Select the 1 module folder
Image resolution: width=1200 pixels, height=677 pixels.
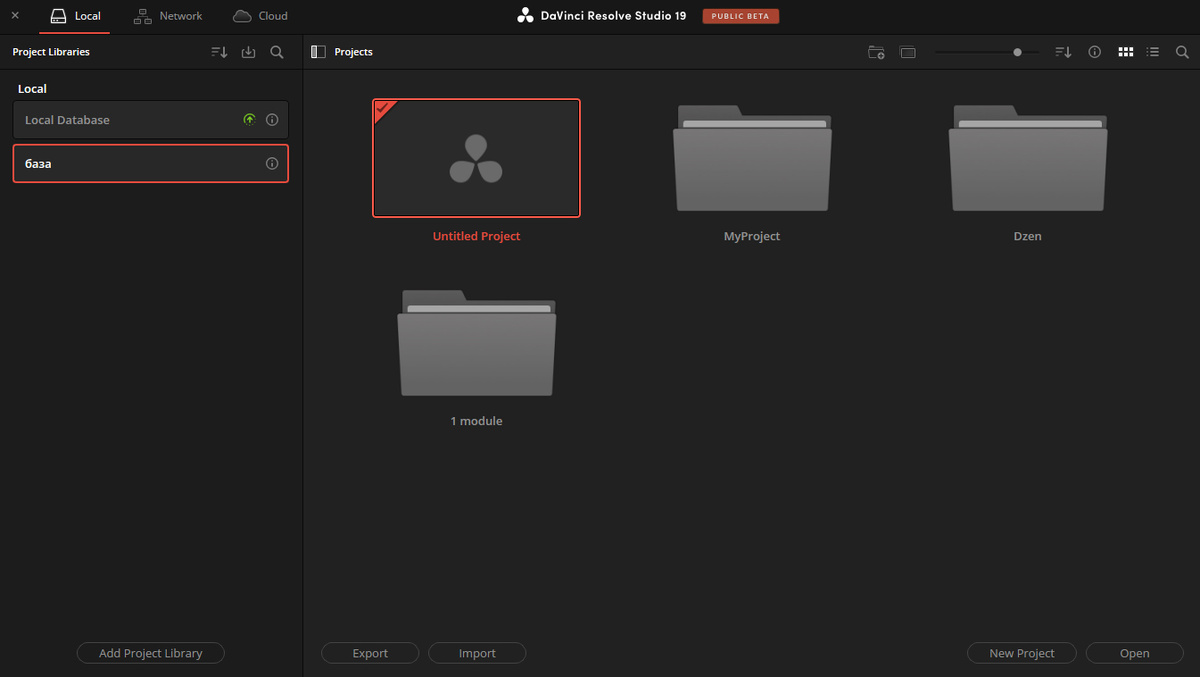476,343
